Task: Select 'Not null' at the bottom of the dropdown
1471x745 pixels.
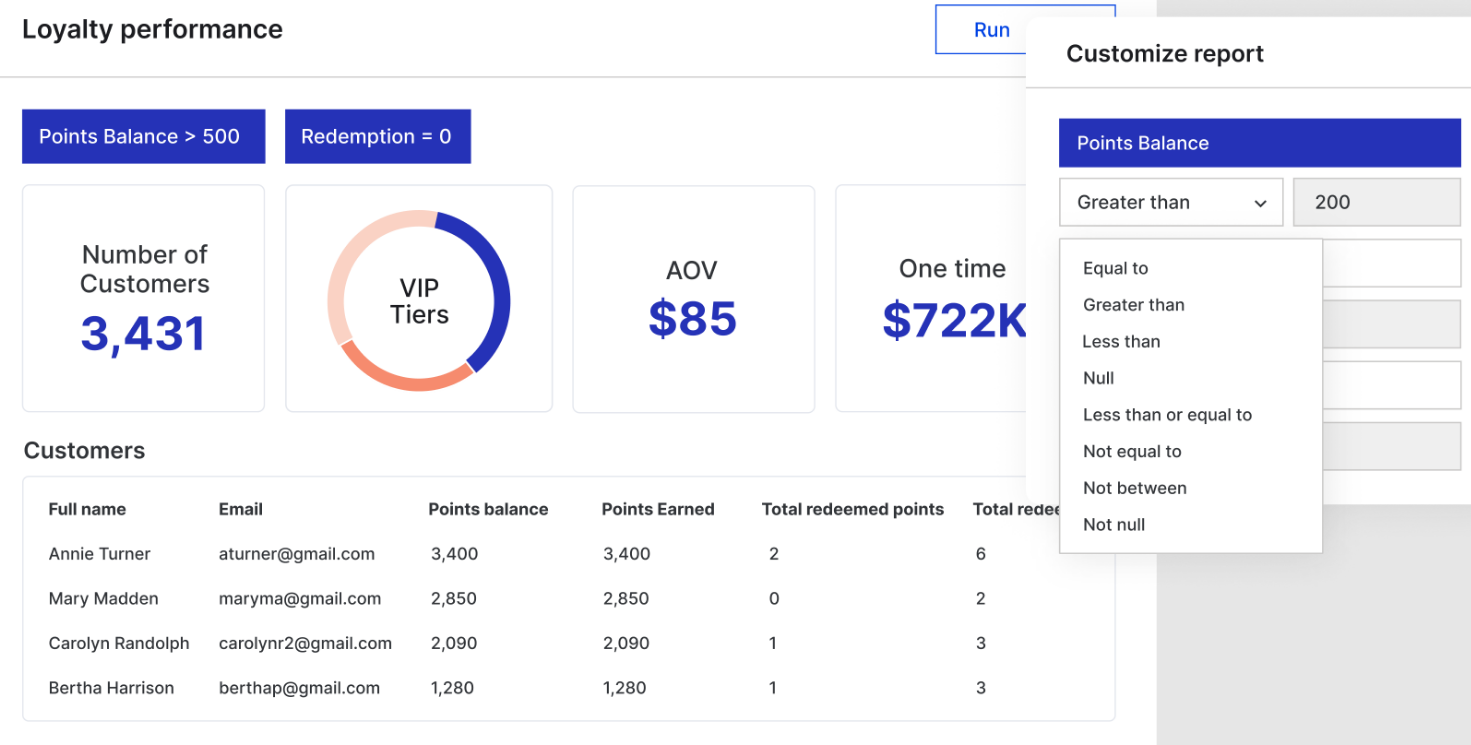Action: (1113, 524)
